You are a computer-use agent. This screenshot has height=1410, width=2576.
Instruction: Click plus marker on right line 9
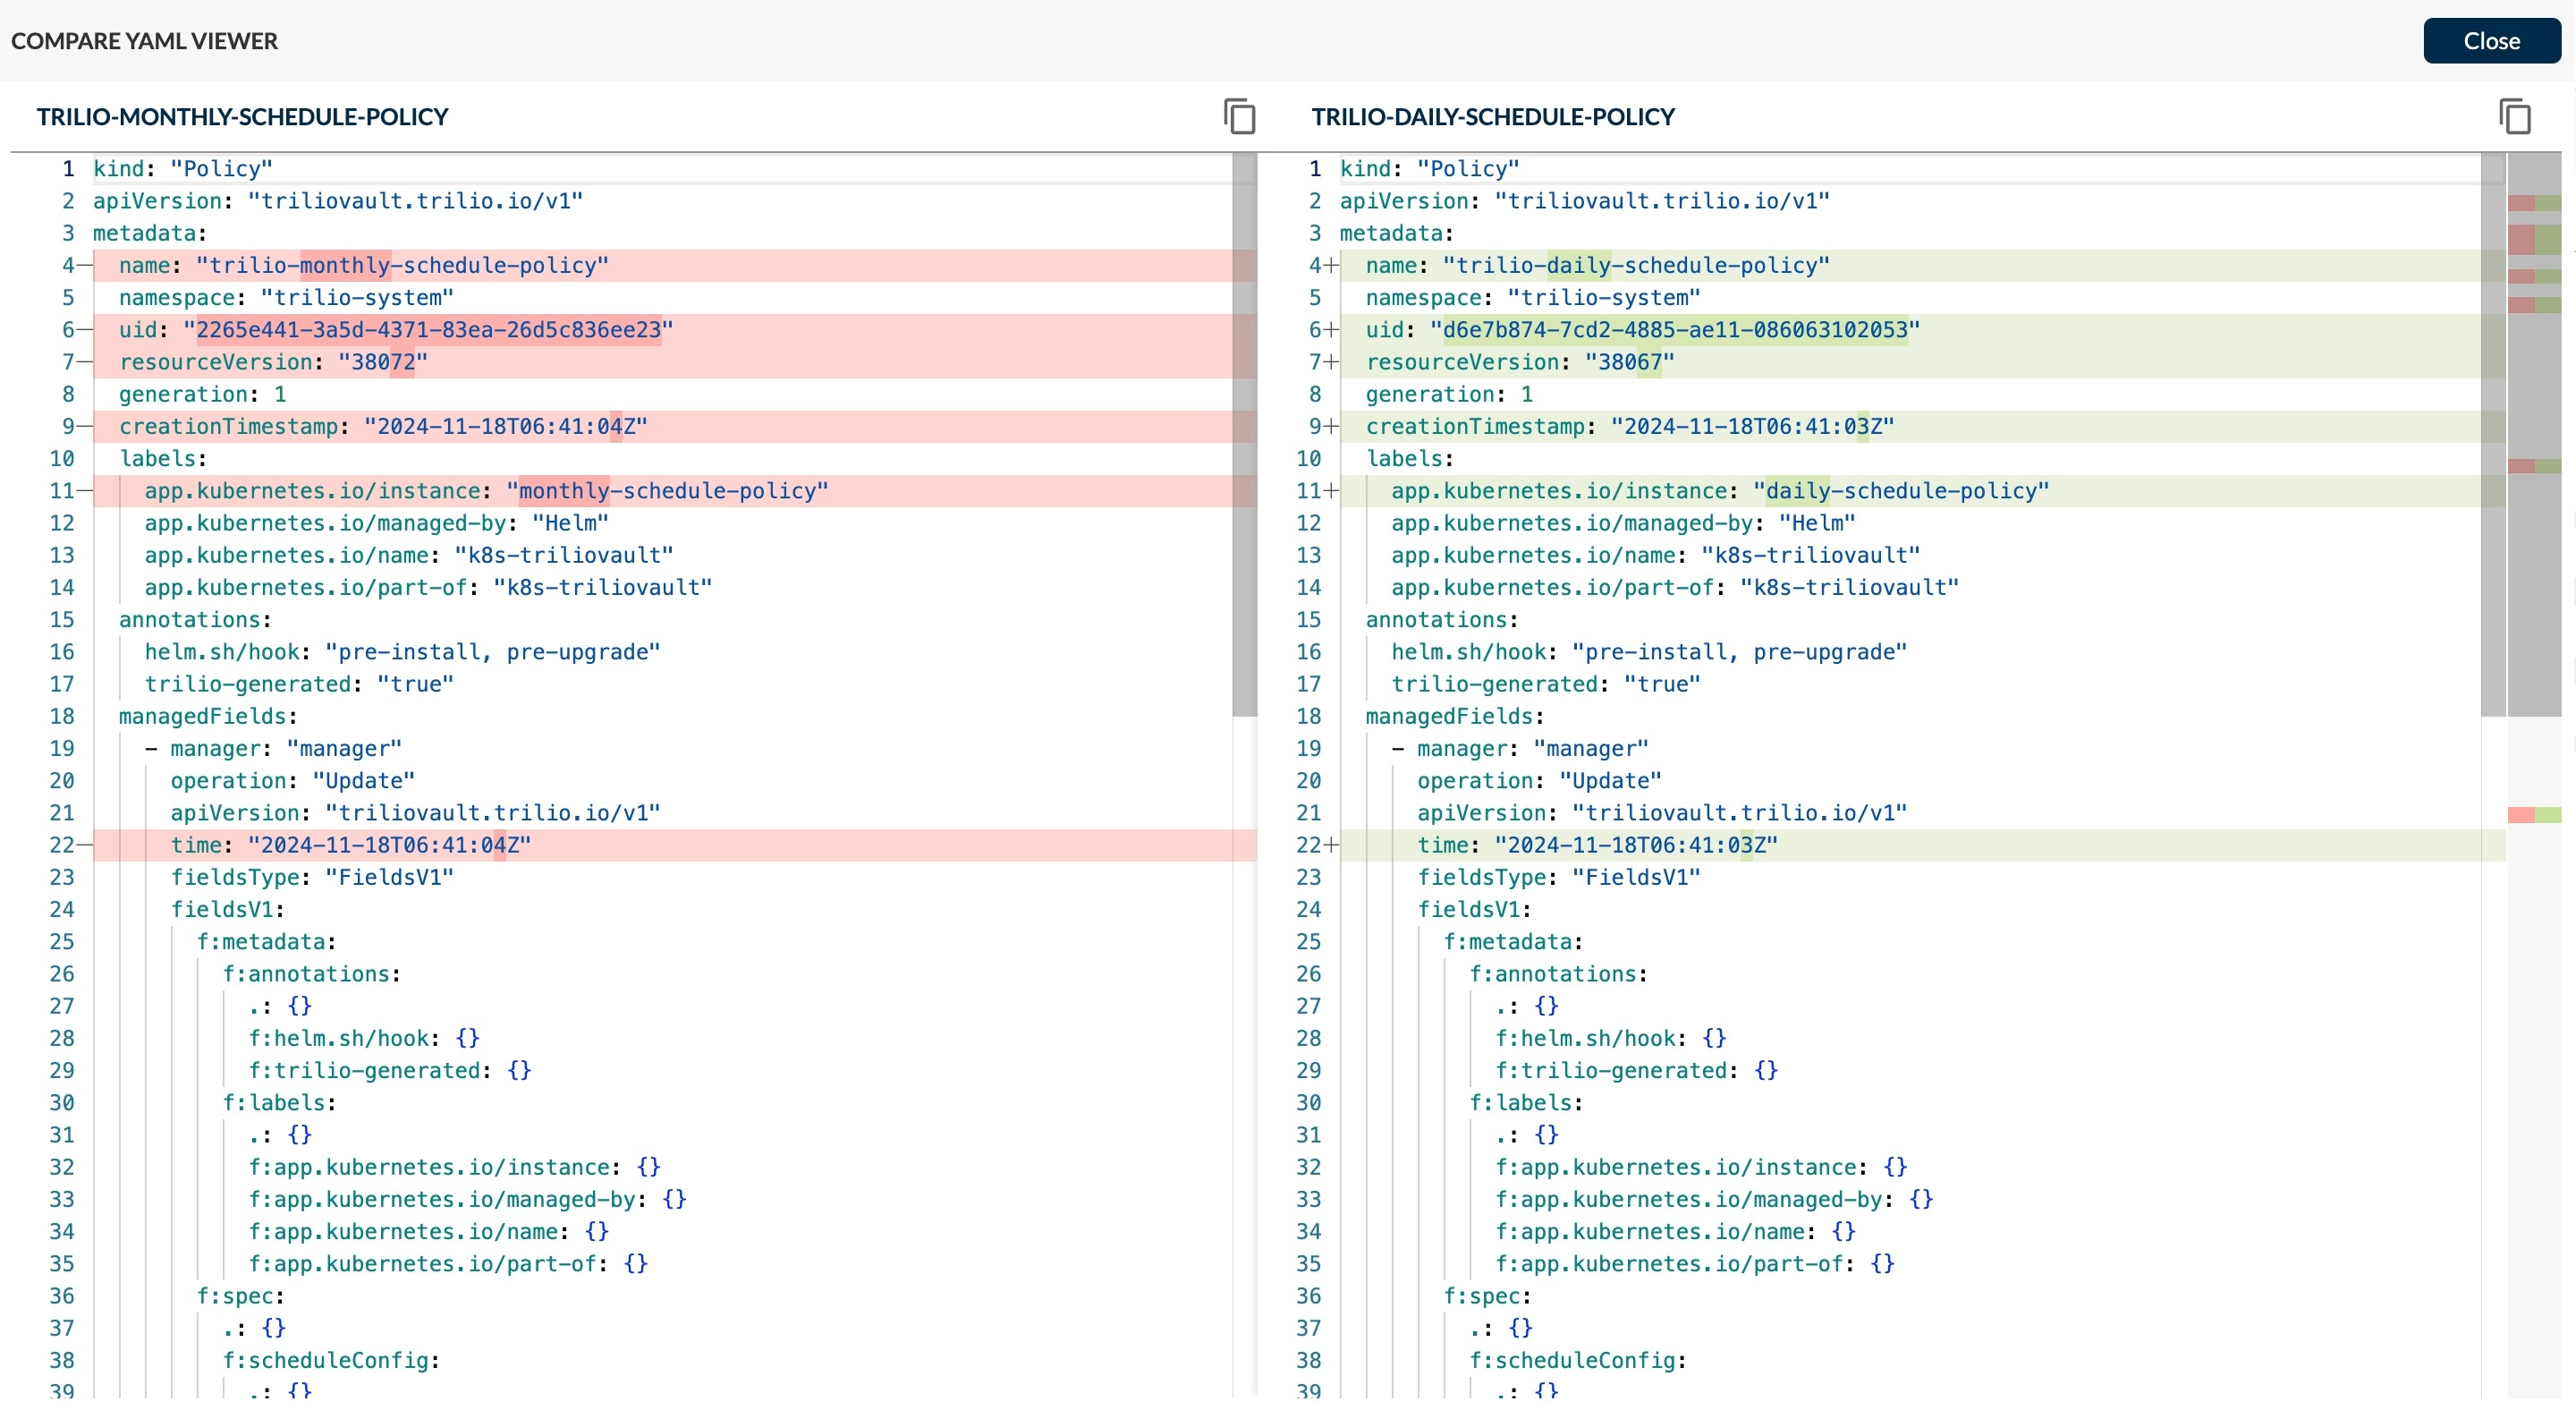click(x=1331, y=426)
